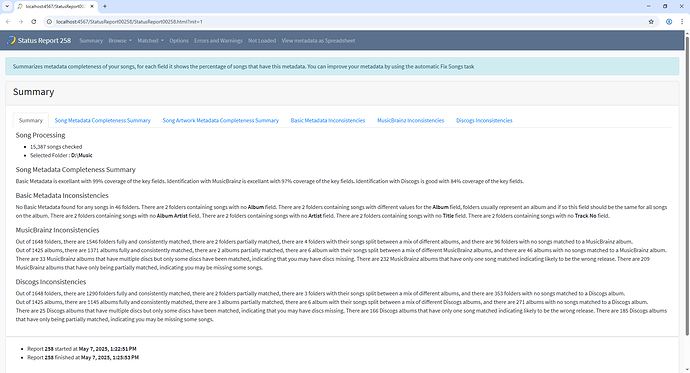This screenshot has height=373, width=690.
Task: Click the browser address bar URL
Action: (129, 22)
